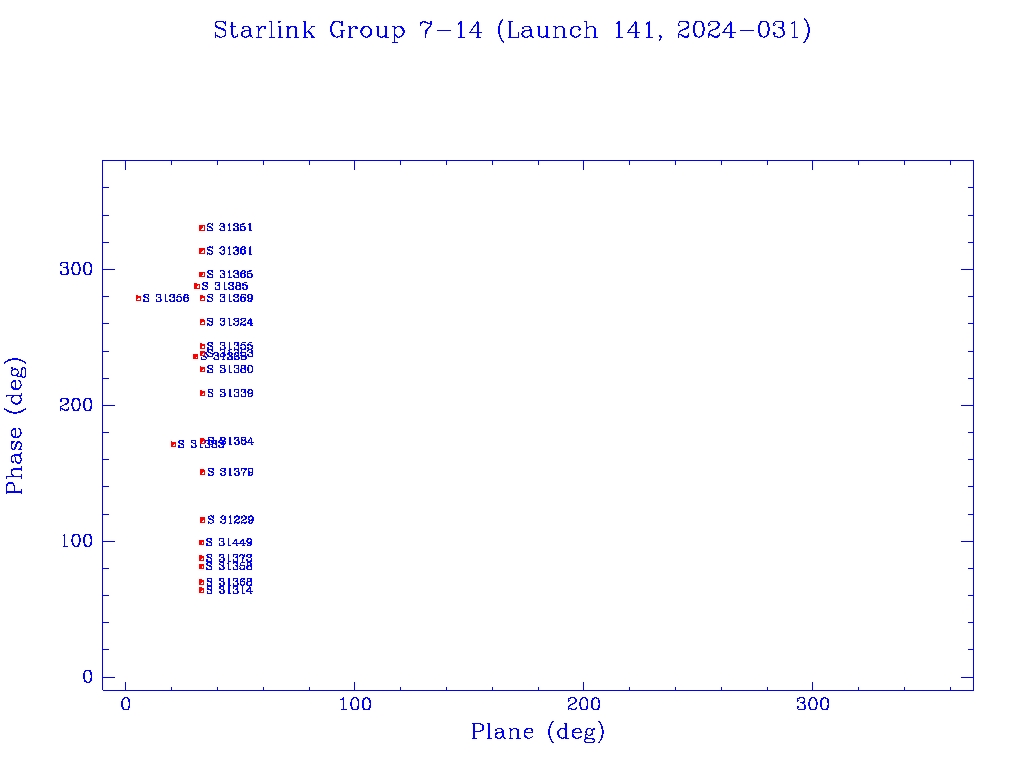Screen dimensions: 1024x768
Task: Pick the red marker for S 31339
Action: point(202,393)
